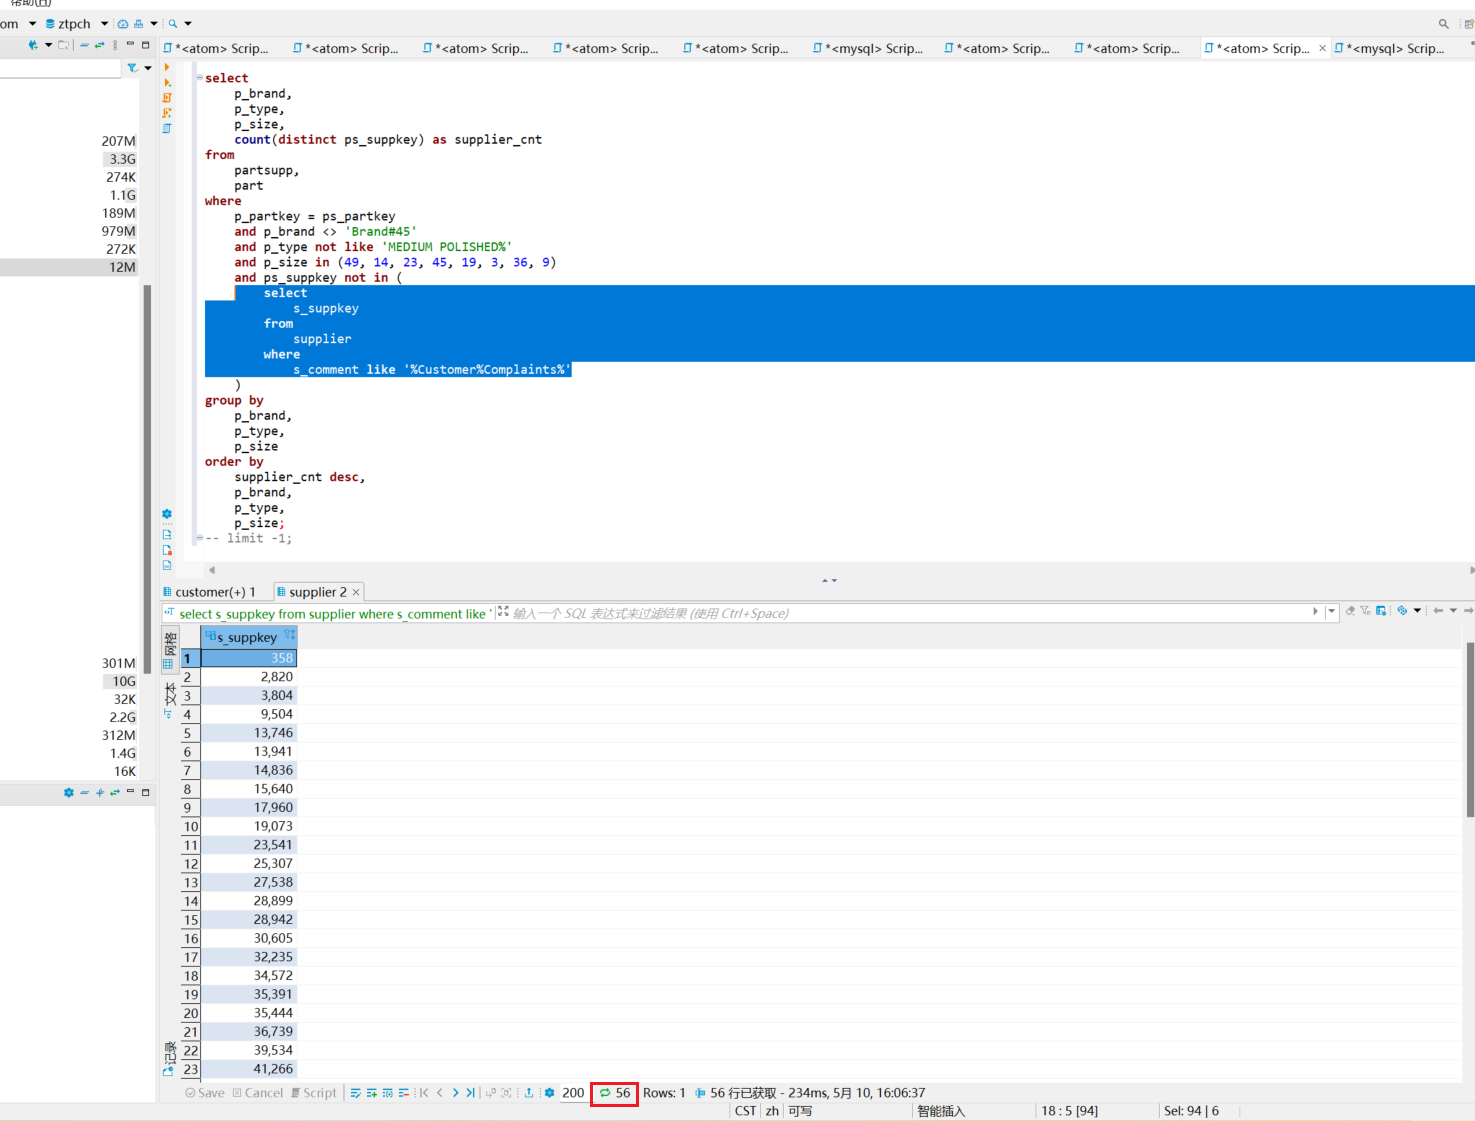1475x1121 pixels.
Task: Collapse all with the minus icon in navigator
Action: (x=84, y=45)
